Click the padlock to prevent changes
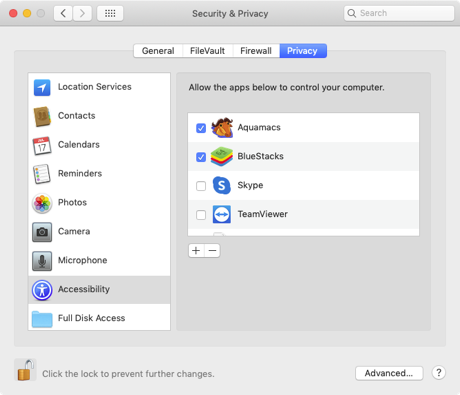Screen dimensions: 460x395 coord(26,370)
